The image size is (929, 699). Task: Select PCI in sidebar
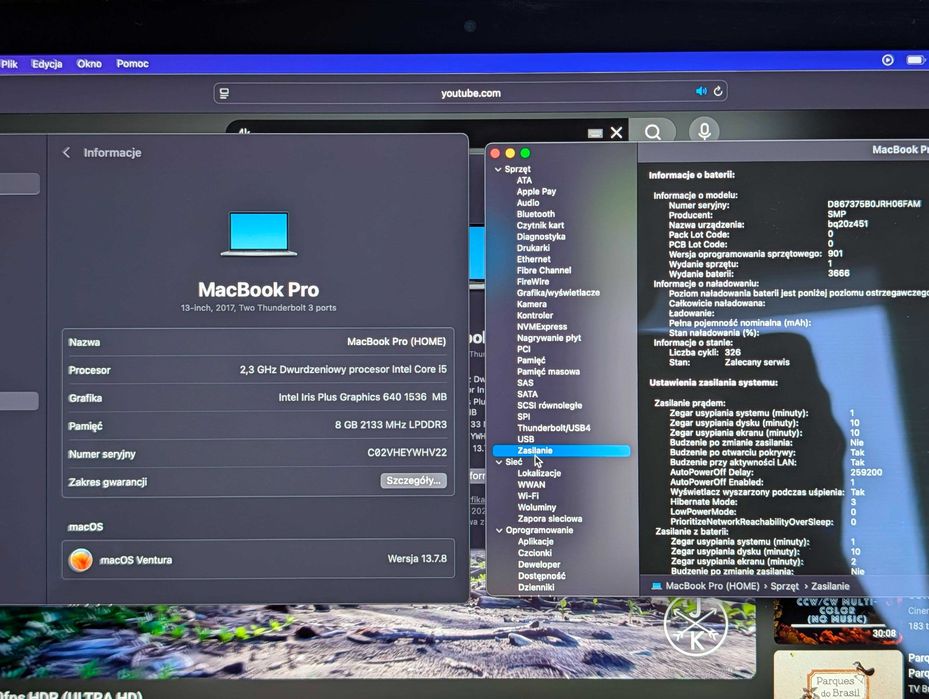524,349
